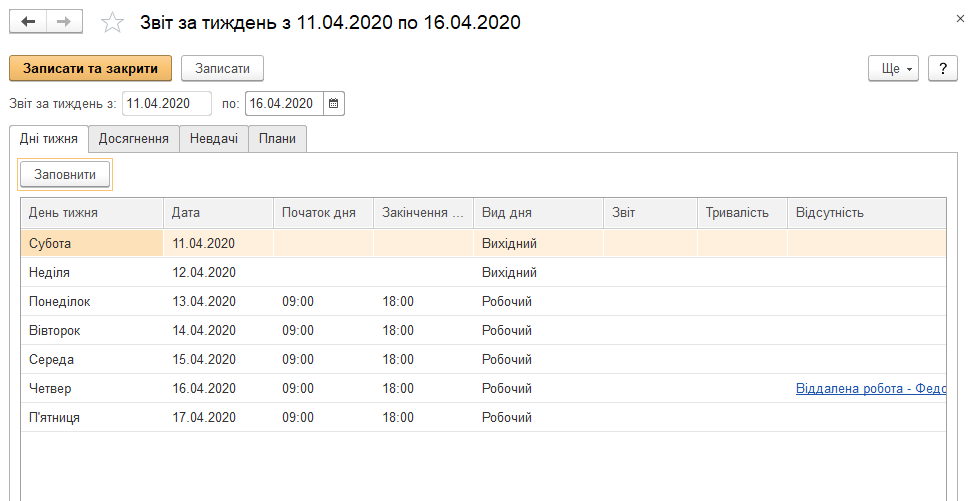This screenshot has height=501, width=971.
Task: Switch to the Невдачі tab
Action: pyautogui.click(x=214, y=139)
